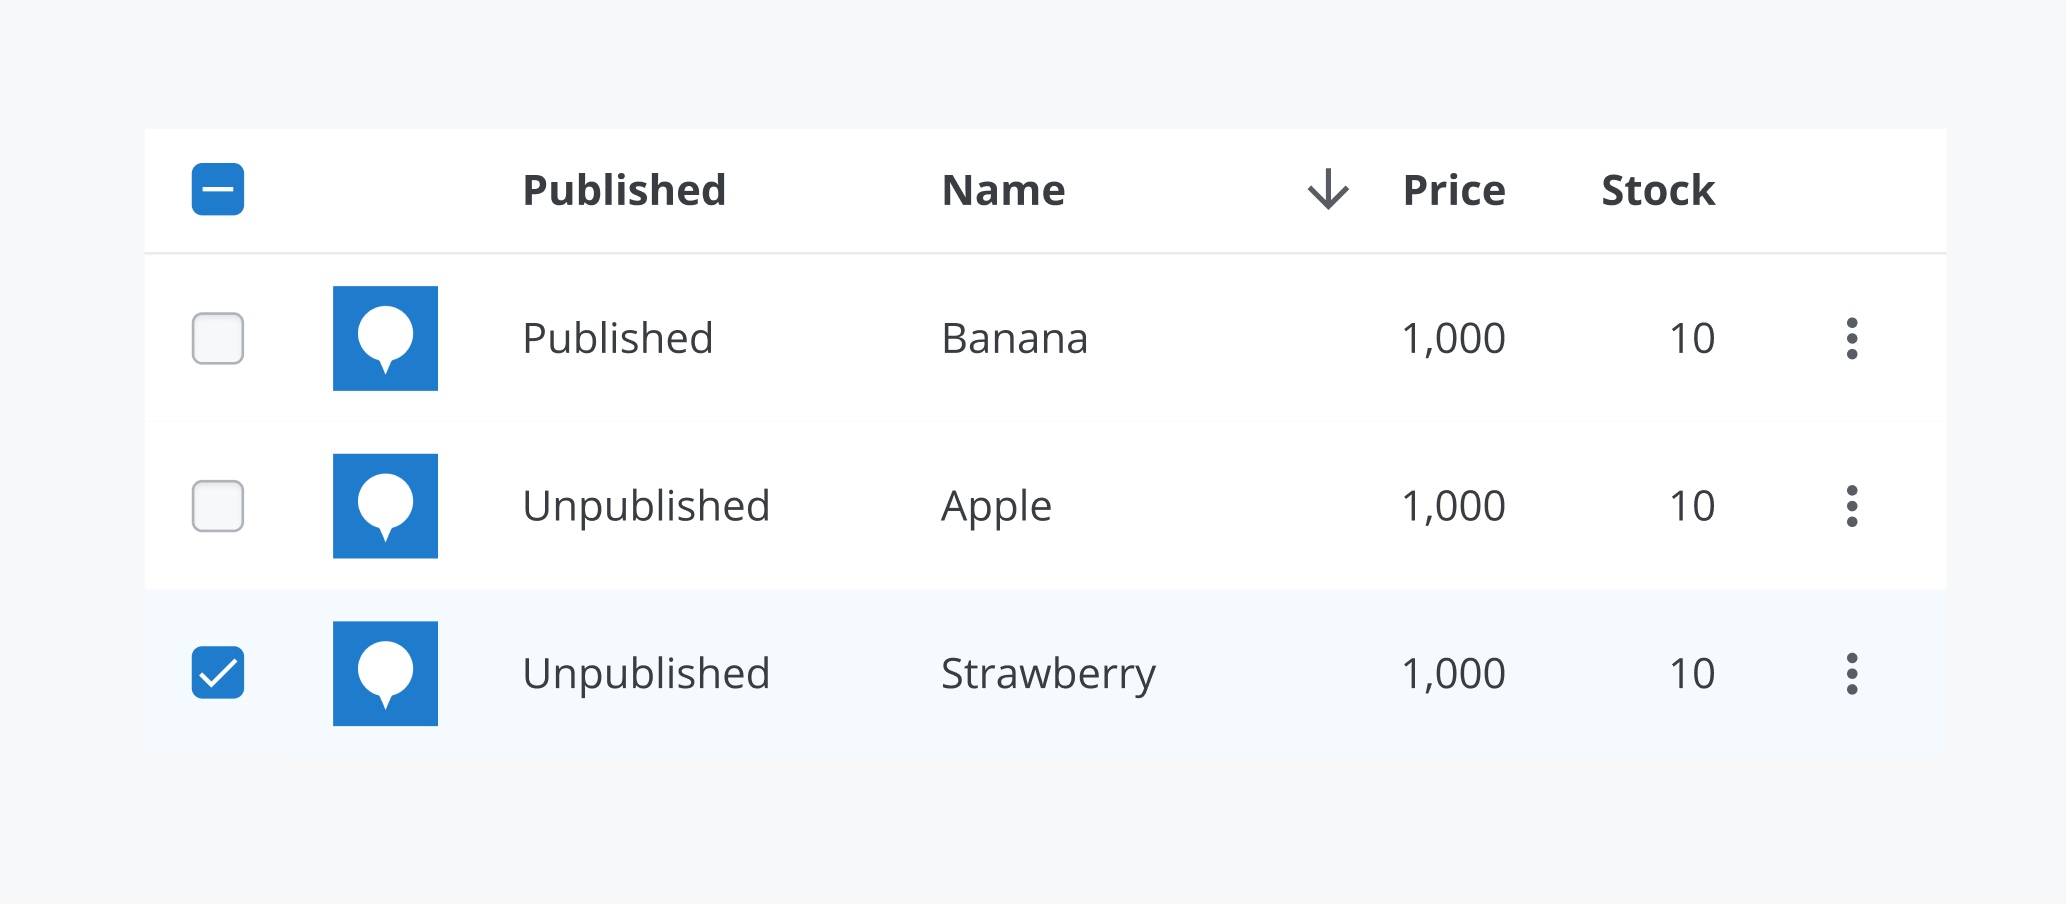2066x904 pixels.
Task: Click the Apple product thumbnail image
Action: coord(385,506)
